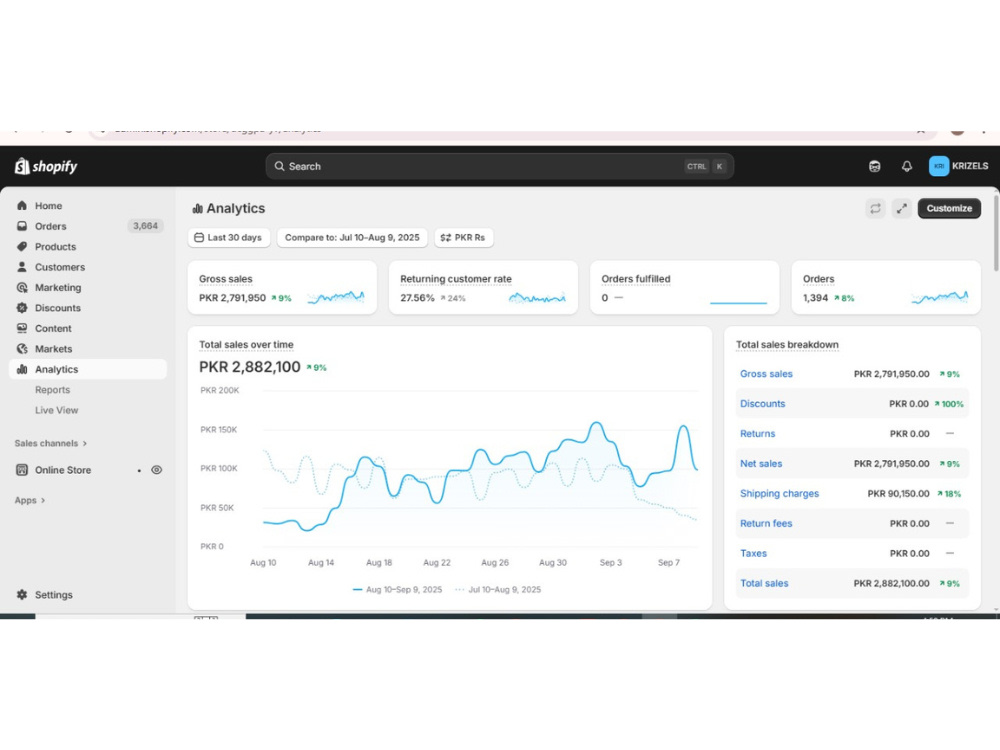The height and width of the screenshot is (750, 1000).
Task: Click the Settings gear icon
Action: [x=22, y=594]
